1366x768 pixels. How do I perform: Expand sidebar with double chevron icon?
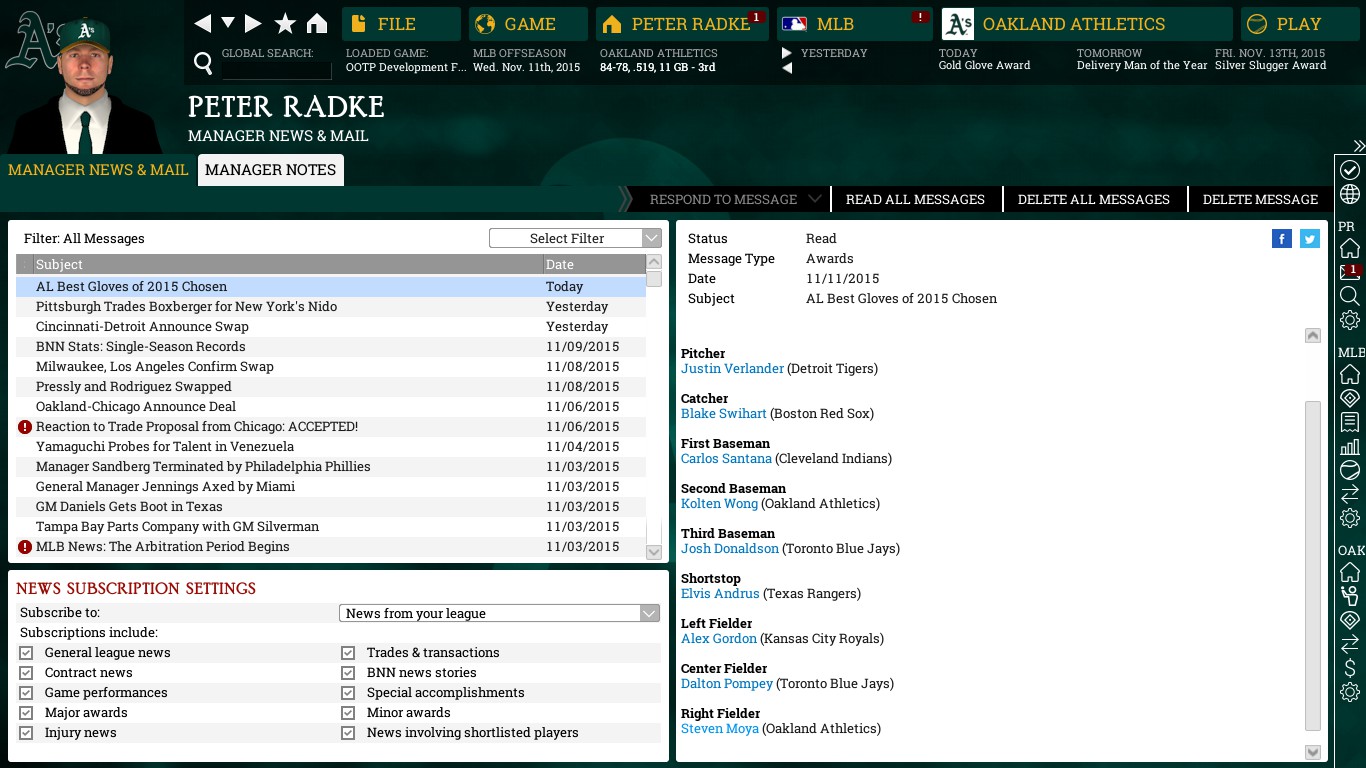(x=1358, y=146)
